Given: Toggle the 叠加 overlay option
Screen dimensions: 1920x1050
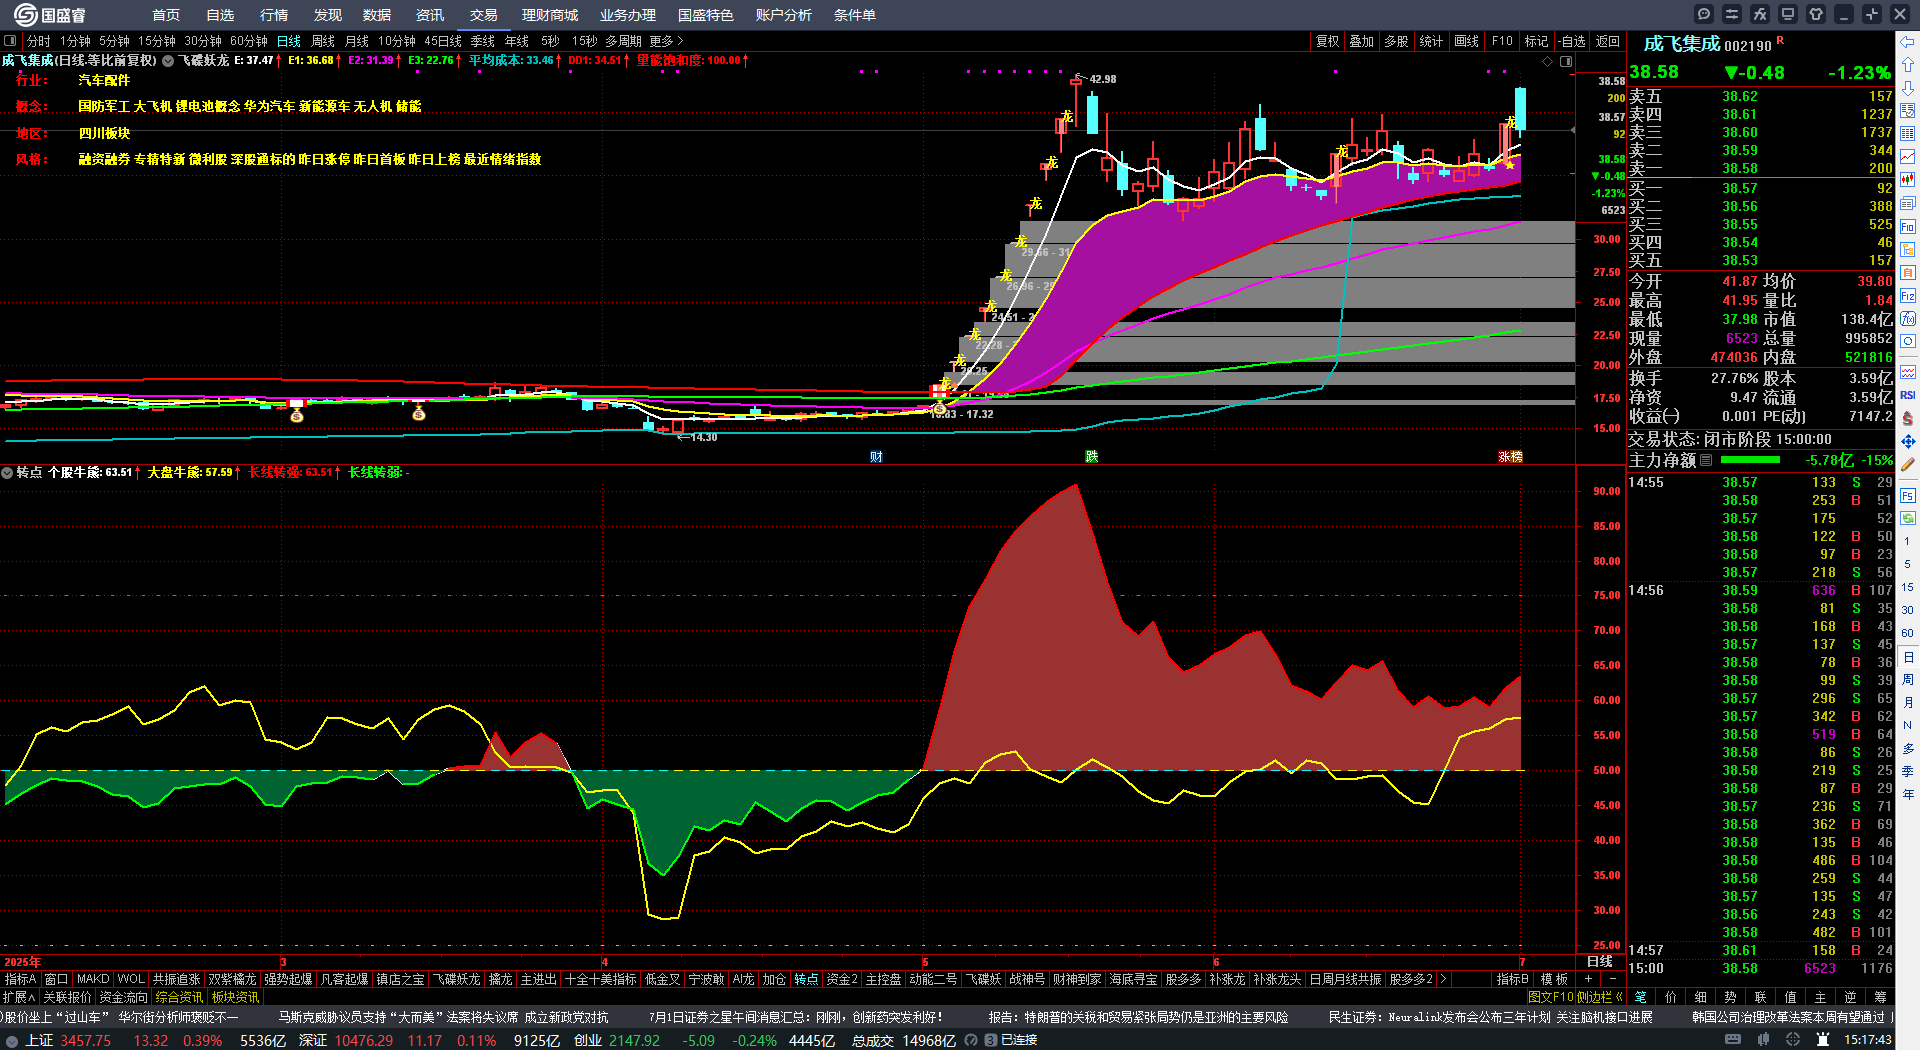Looking at the screenshot, I should coord(1361,41).
